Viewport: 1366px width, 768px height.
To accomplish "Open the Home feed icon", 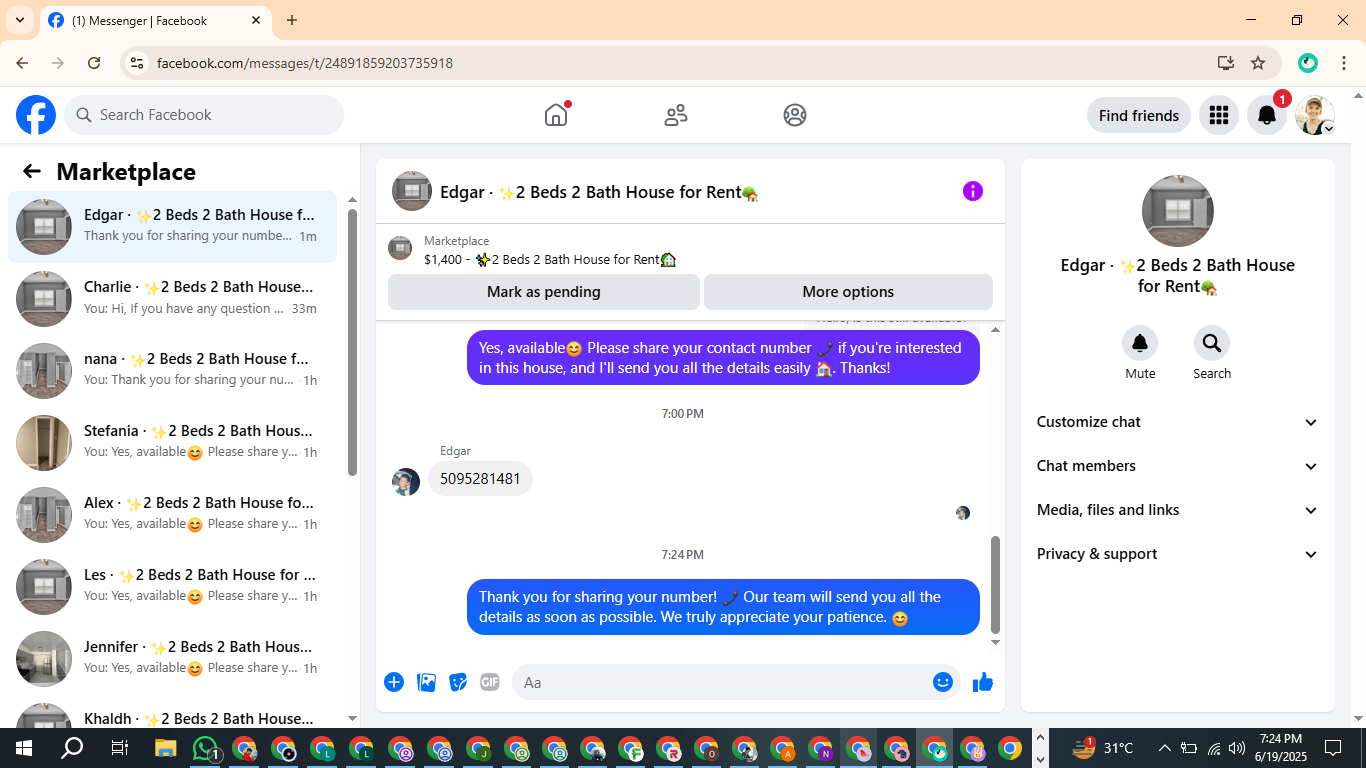I will pyautogui.click(x=556, y=115).
